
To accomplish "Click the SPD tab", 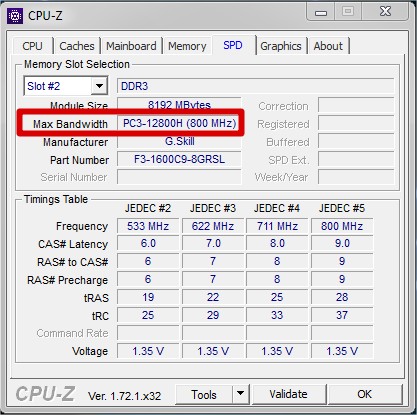I will pyautogui.click(x=233, y=45).
